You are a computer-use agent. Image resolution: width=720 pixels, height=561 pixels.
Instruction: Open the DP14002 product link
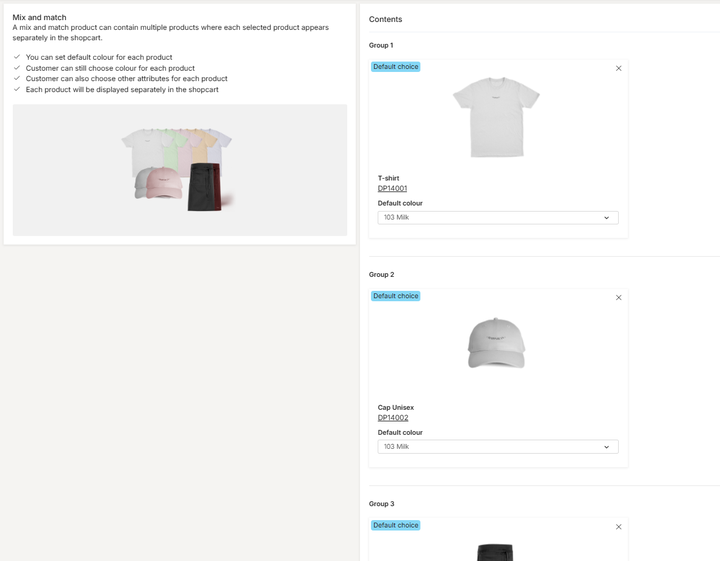(393, 418)
